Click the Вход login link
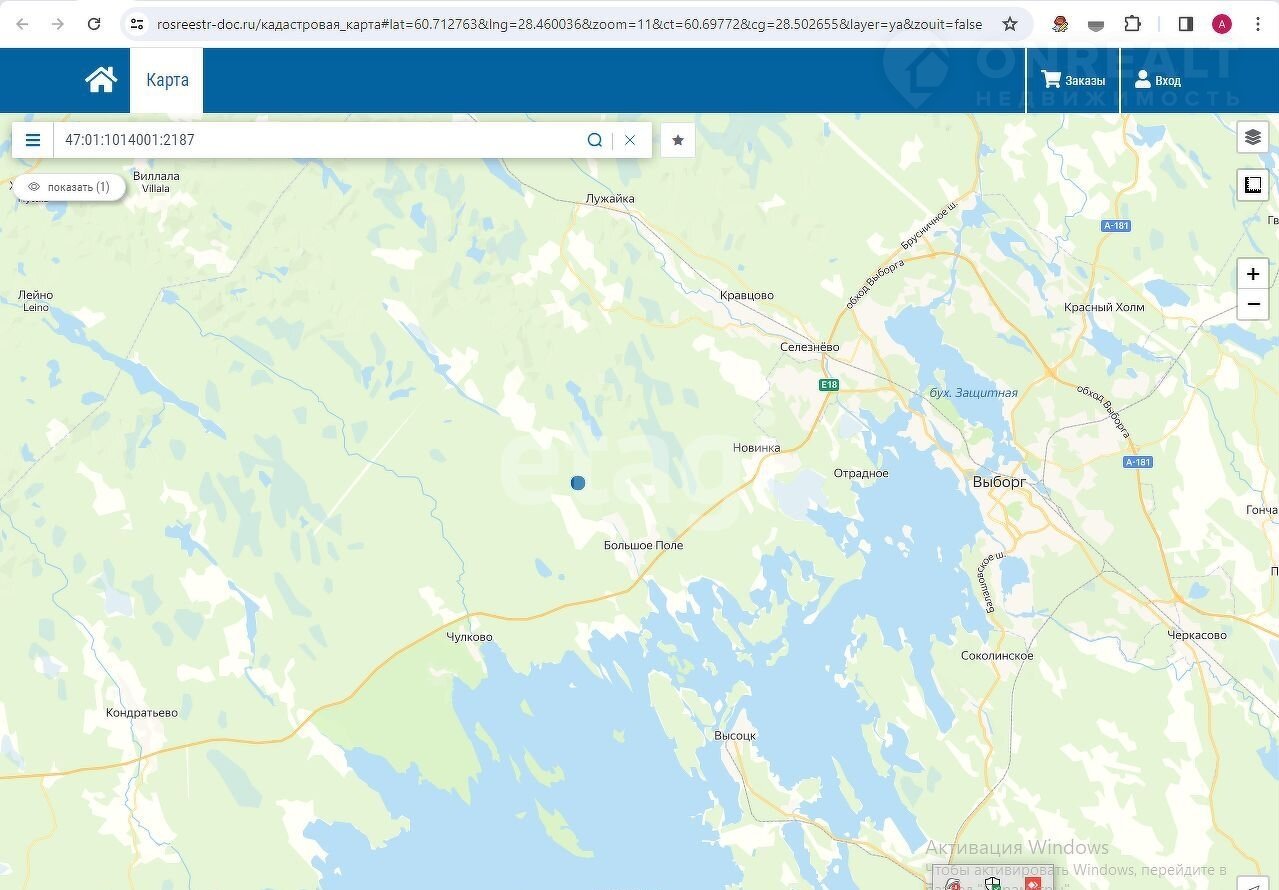 click(1157, 80)
